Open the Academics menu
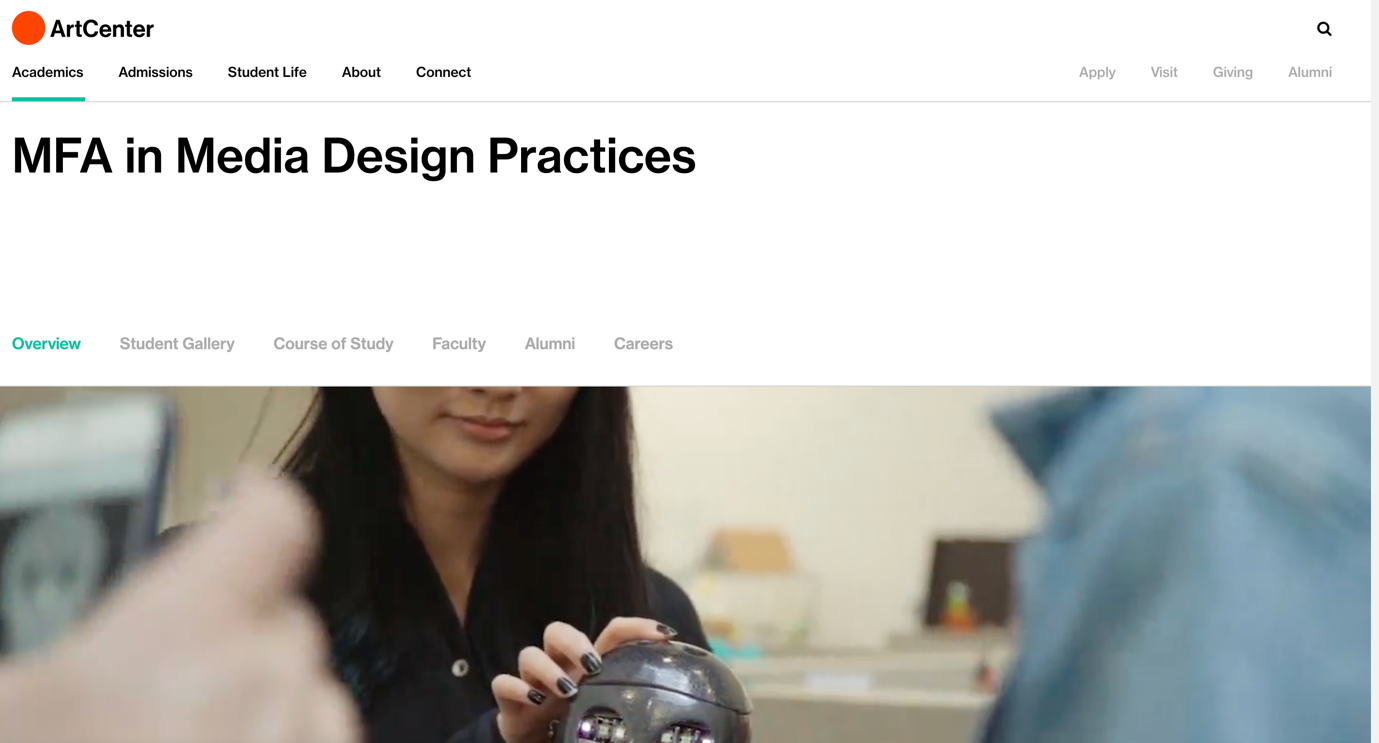This screenshot has width=1379, height=743. pos(48,72)
